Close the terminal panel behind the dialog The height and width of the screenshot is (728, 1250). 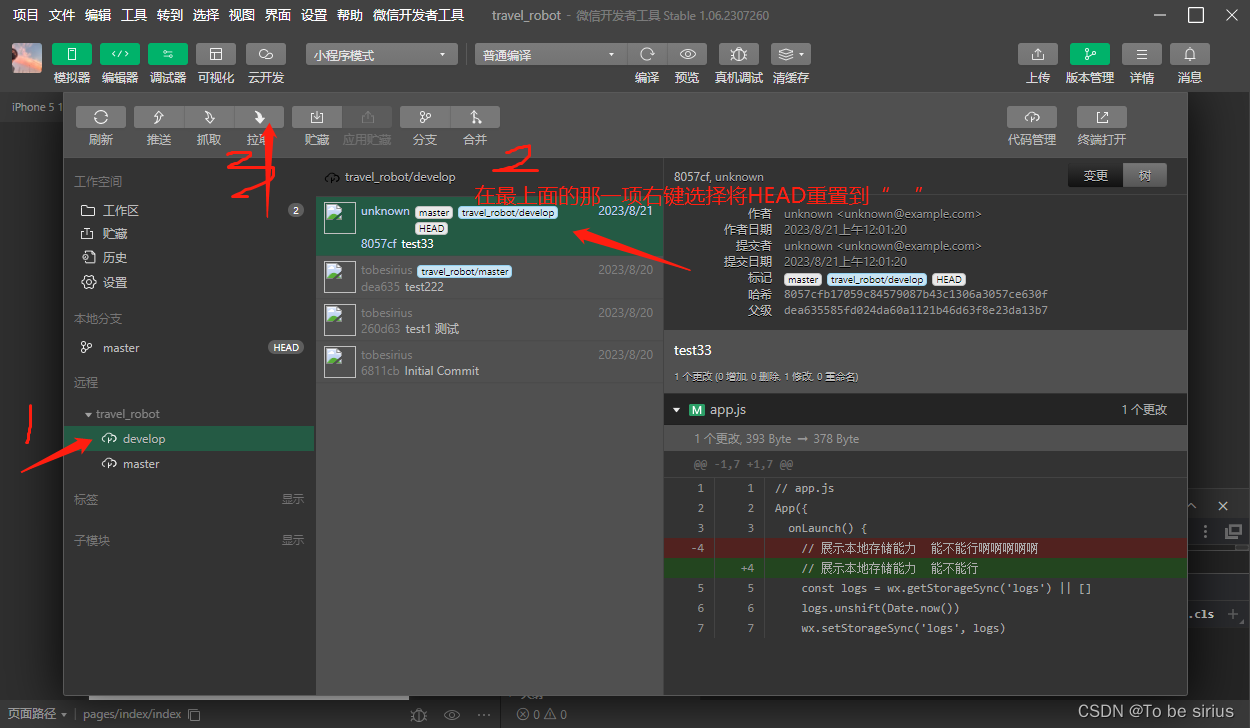click(1223, 506)
